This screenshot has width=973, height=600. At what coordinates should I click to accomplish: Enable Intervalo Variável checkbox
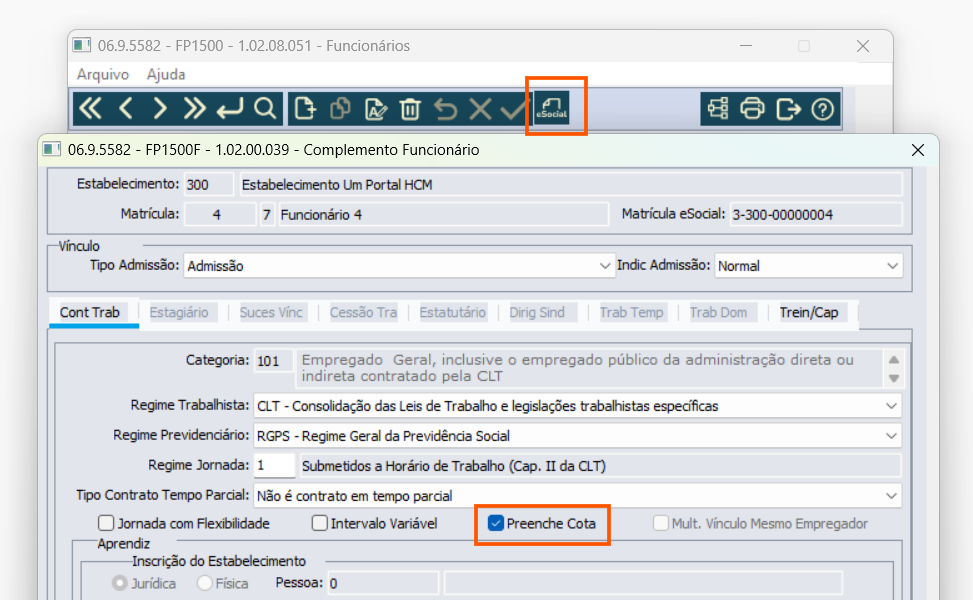320,523
